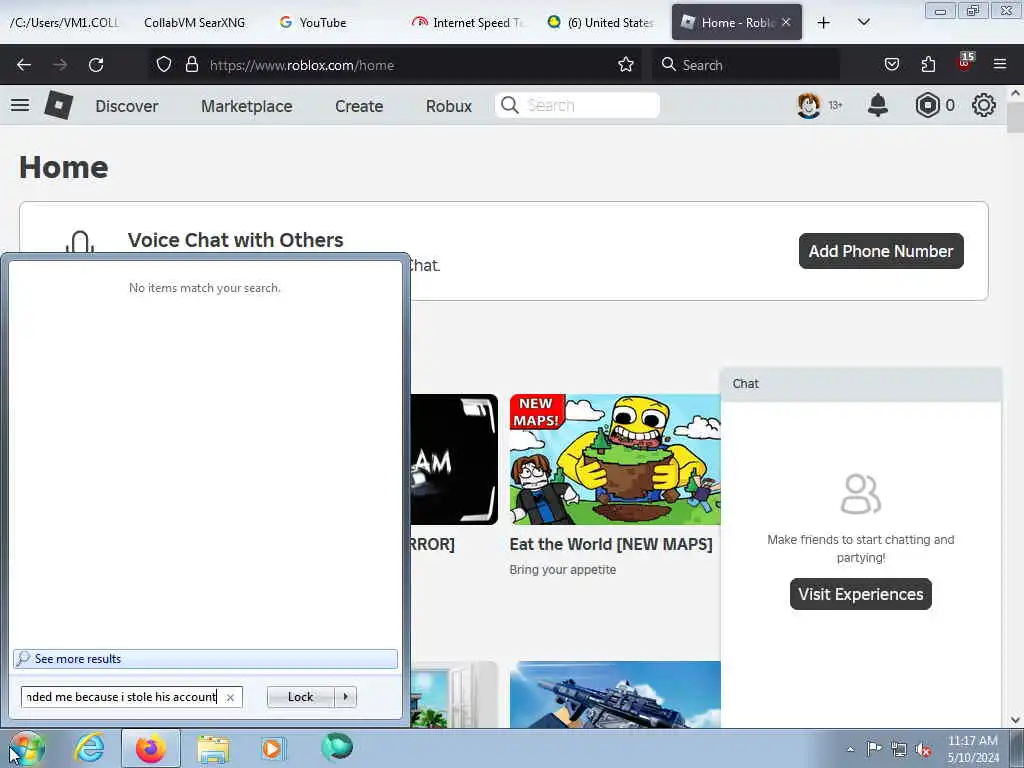
Task: Open the rifle shooter game thumbnail
Action: tap(615, 694)
